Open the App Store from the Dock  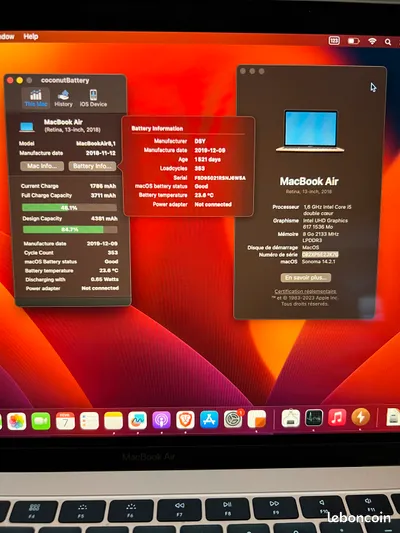209,419
